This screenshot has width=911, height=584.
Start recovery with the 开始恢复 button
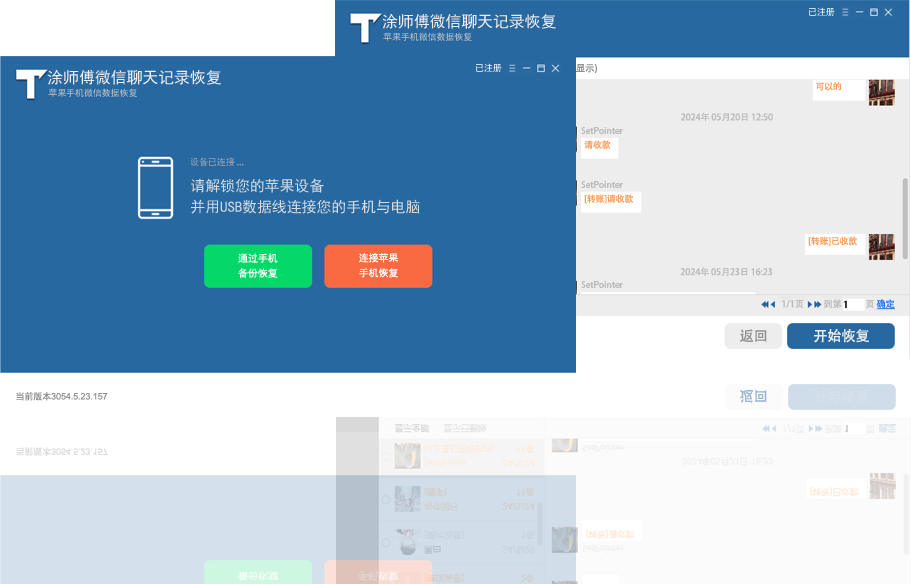pyautogui.click(x=841, y=336)
